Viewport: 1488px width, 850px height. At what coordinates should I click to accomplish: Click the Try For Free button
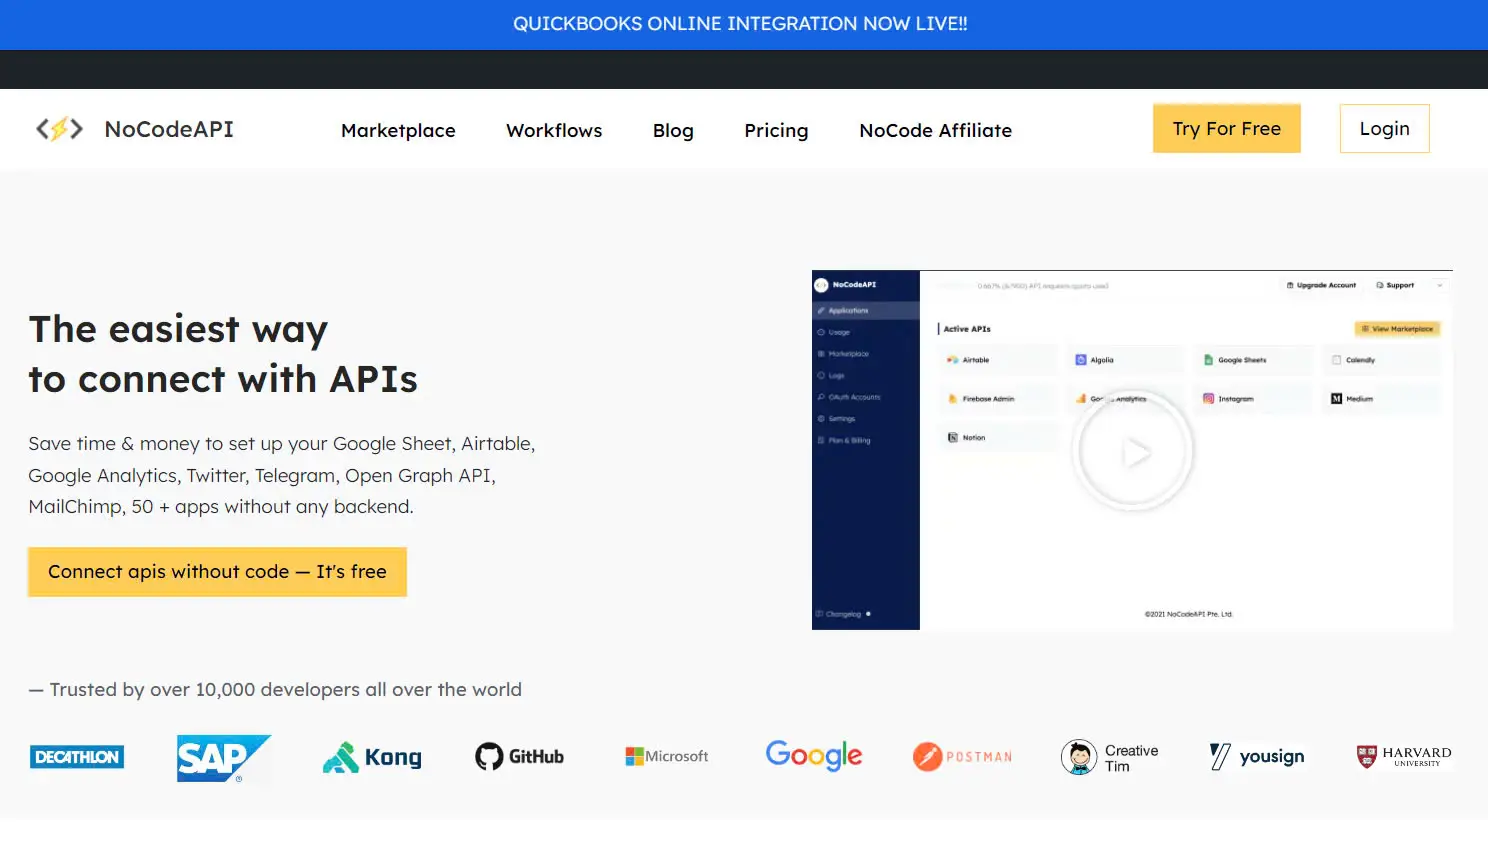[x=1227, y=128]
